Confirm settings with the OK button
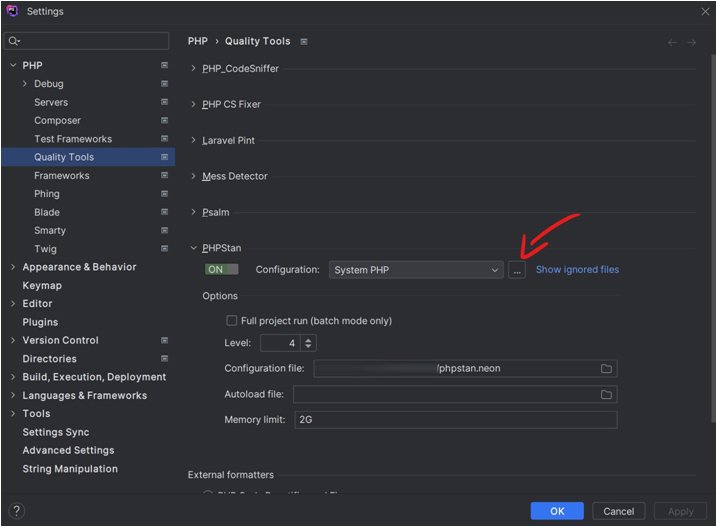The width and height of the screenshot is (717, 527). (x=557, y=511)
